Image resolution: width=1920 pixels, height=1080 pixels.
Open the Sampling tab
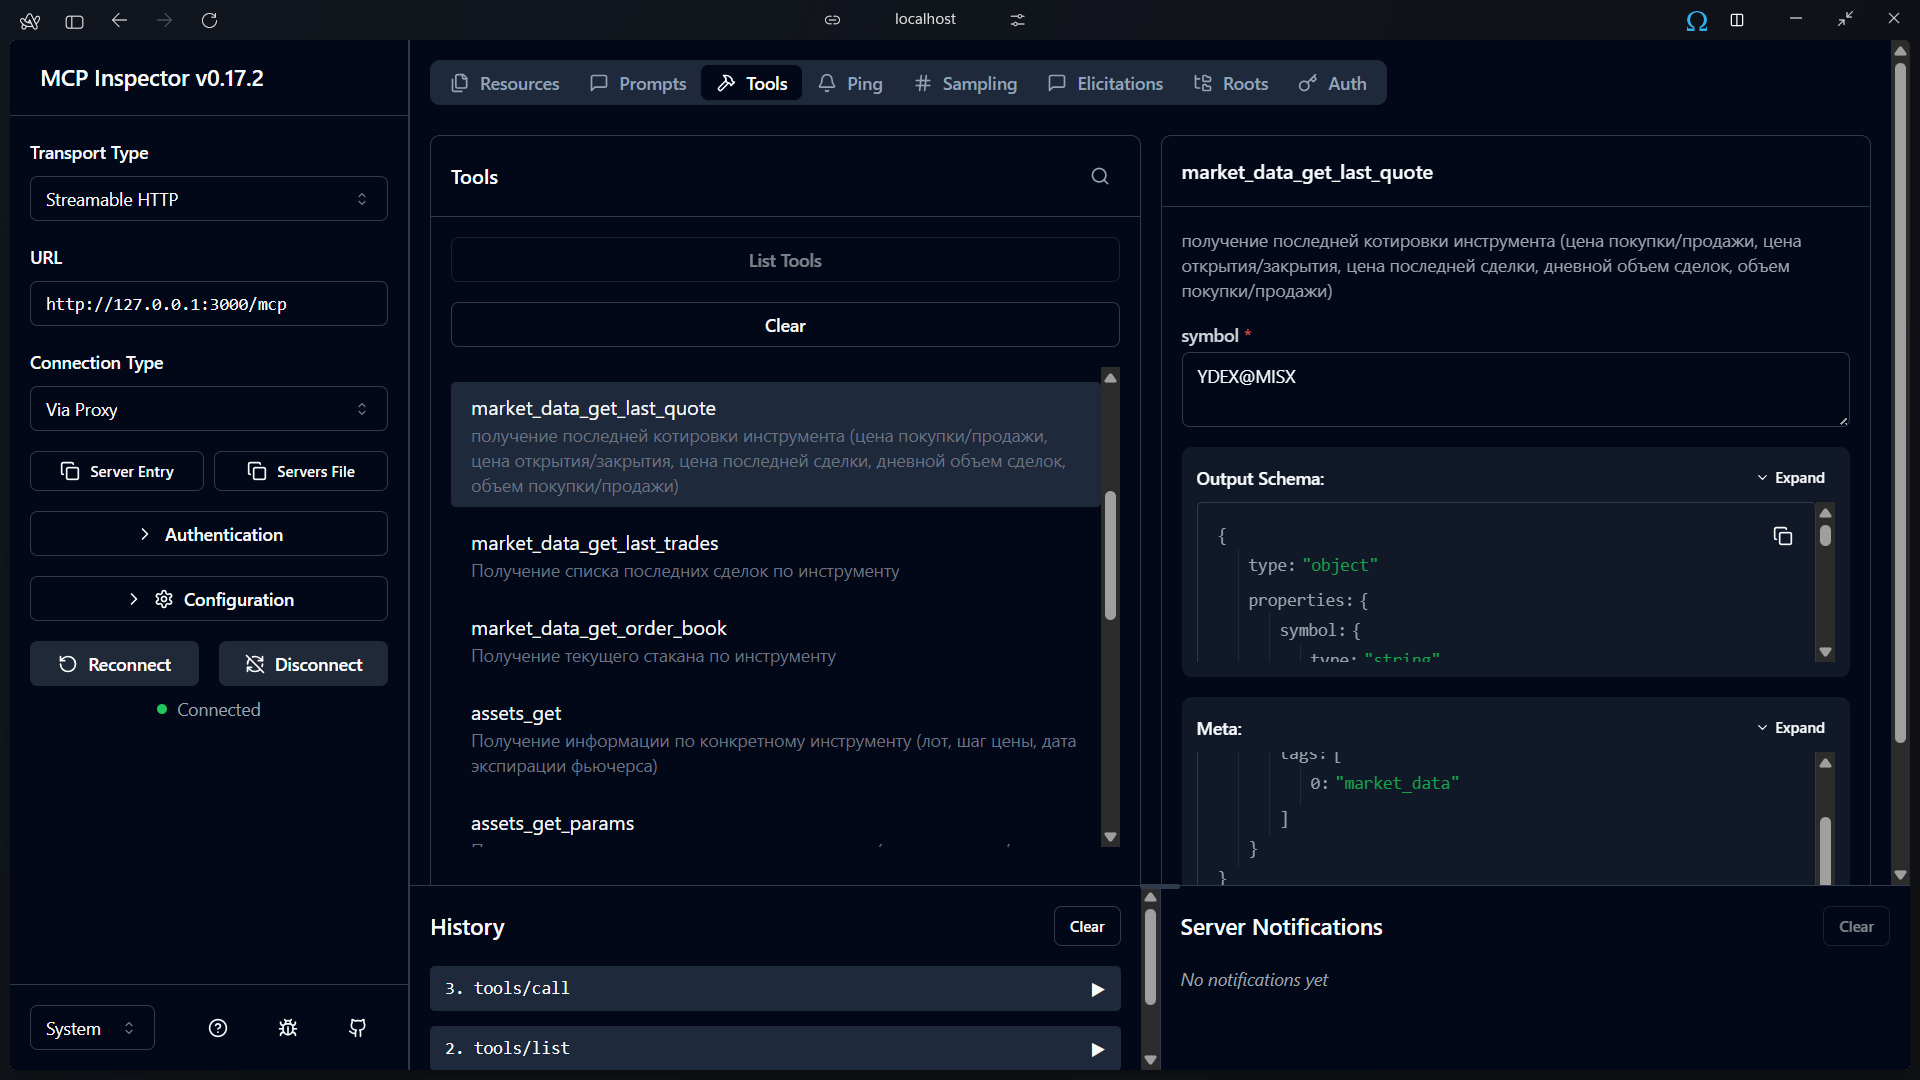[x=966, y=84]
